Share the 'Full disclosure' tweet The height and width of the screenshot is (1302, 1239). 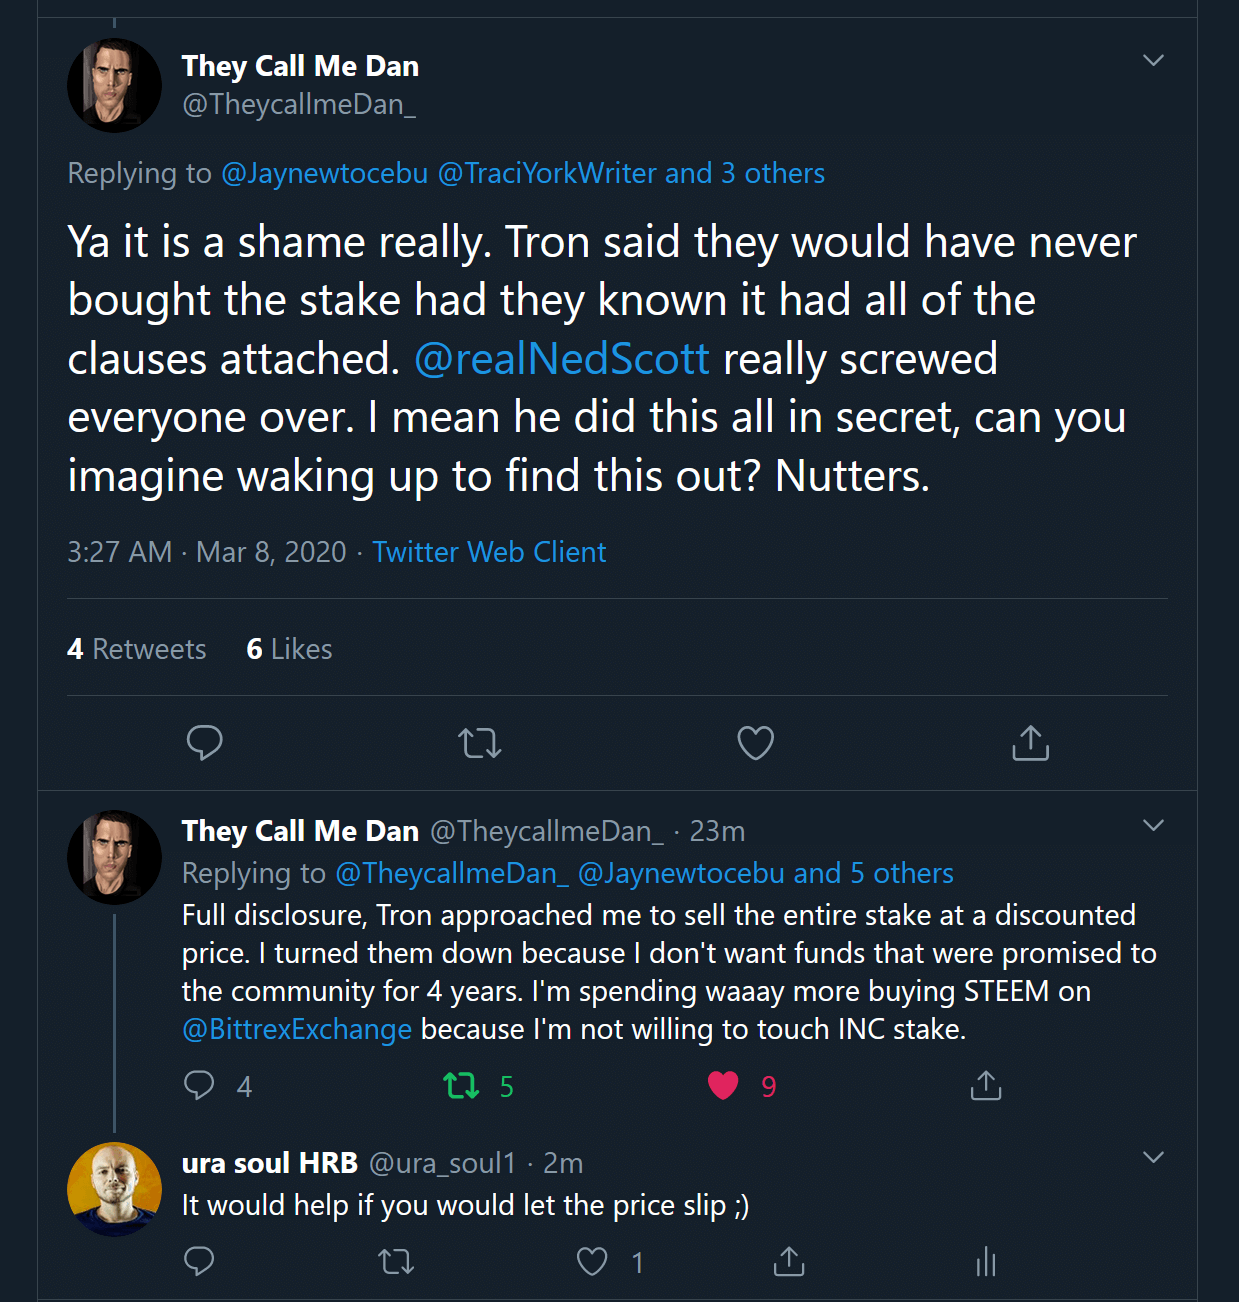point(985,1086)
